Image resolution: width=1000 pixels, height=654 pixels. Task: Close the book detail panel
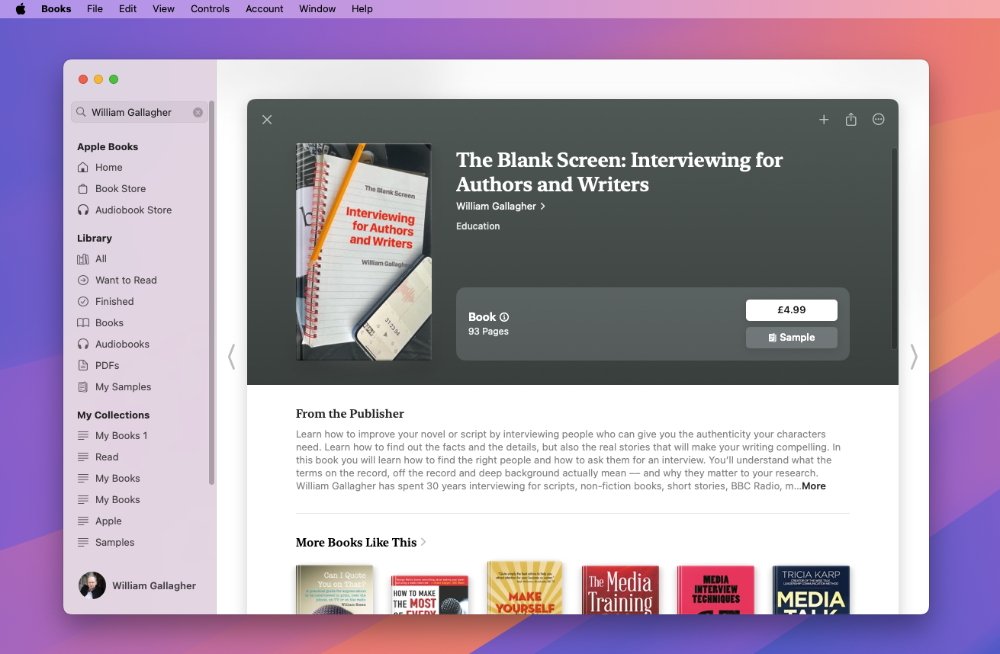coord(267,119)
